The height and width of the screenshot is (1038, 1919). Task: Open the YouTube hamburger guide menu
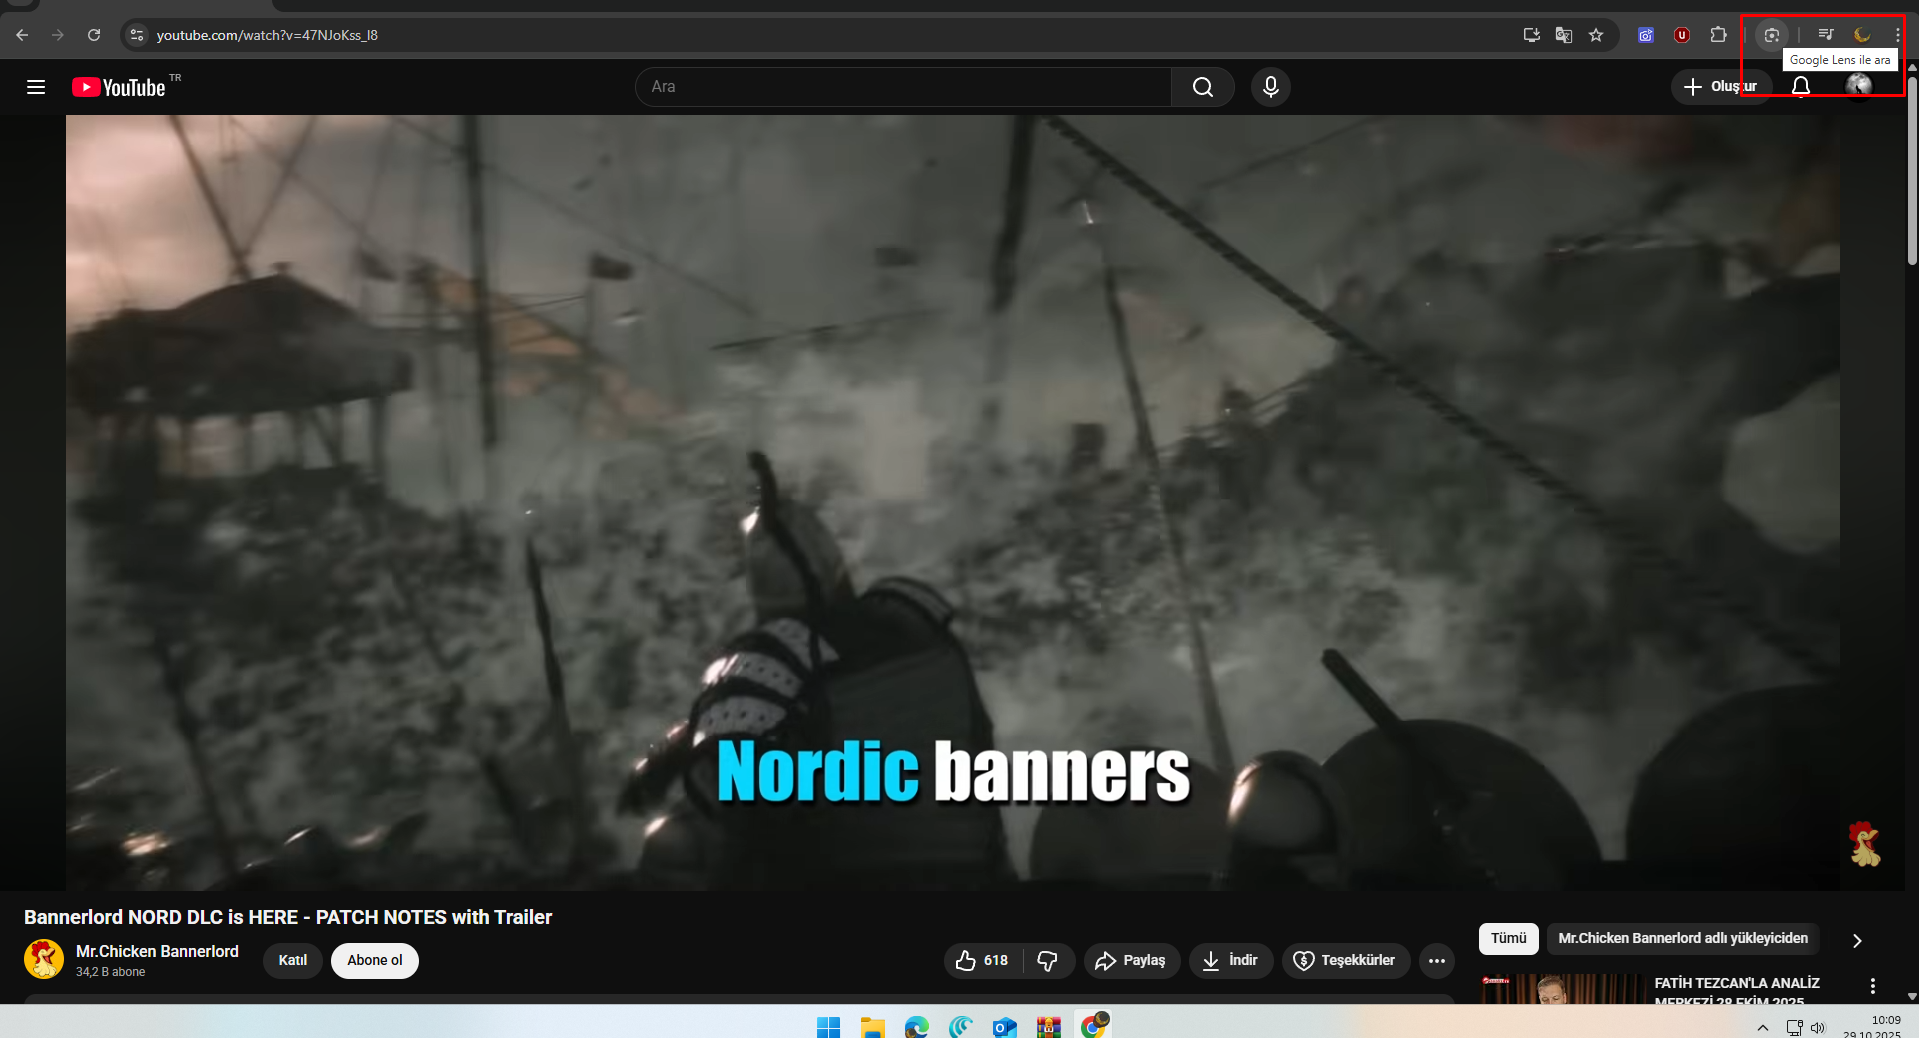(x=36, y=87)
